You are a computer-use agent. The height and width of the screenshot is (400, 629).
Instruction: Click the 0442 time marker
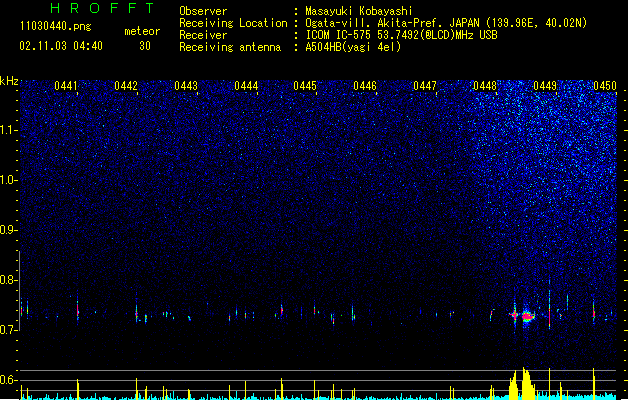pyautogui.click(x=126, y=86)
